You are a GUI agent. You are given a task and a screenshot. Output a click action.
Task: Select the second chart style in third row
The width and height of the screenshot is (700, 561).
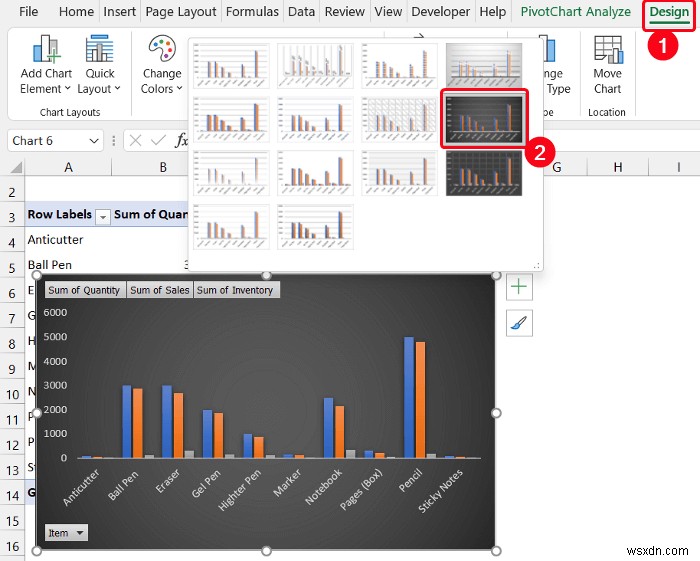[x=315, y=173]
